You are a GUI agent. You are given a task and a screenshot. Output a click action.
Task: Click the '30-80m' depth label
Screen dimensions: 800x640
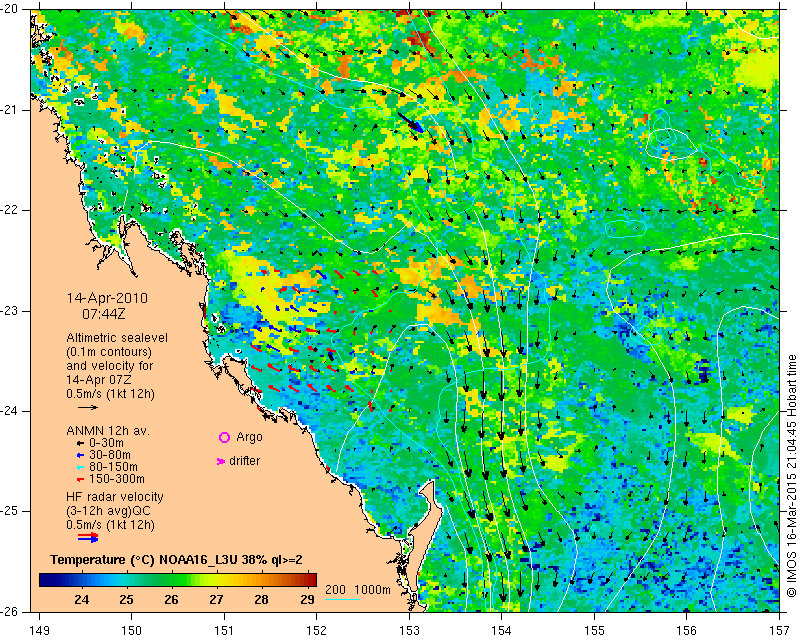110,455
